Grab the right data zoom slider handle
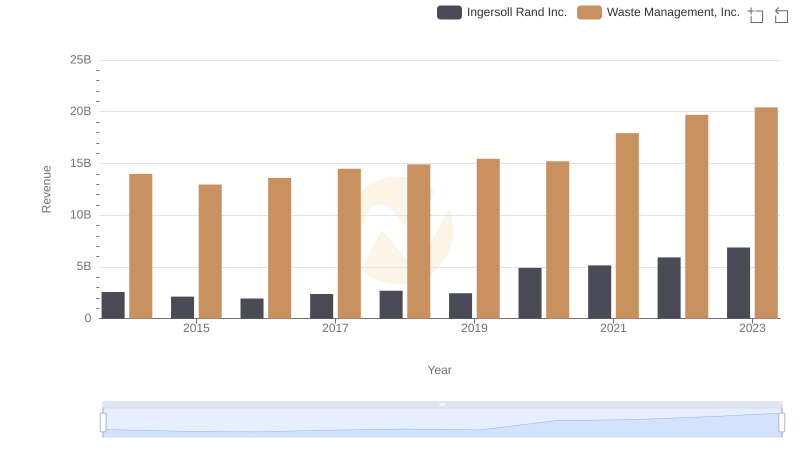 (x=781, y=423)
